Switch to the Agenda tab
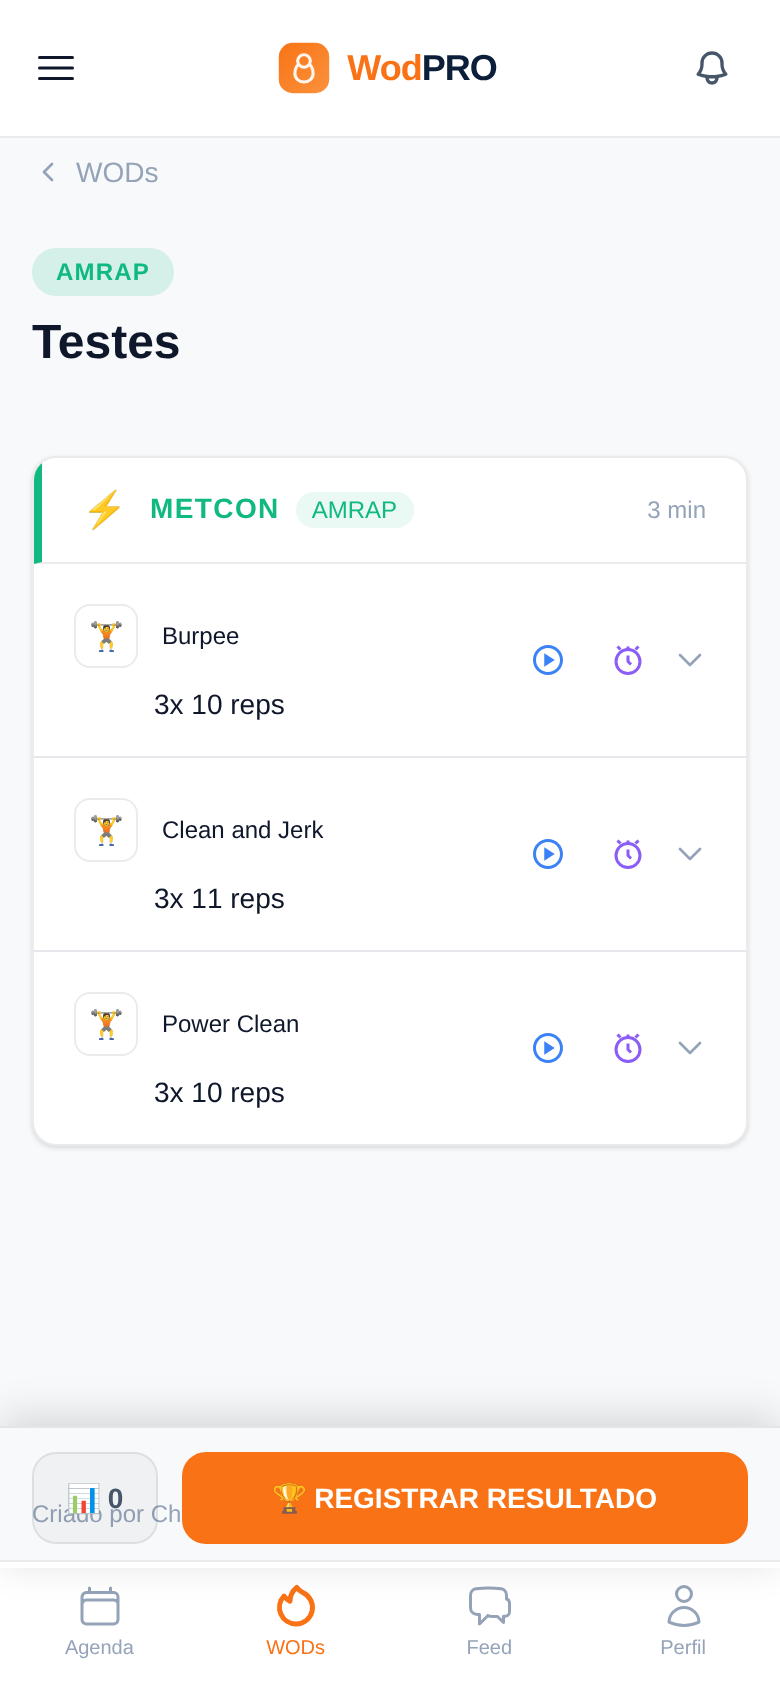This screenshot has height=1688, width=780. [99, 1621]
